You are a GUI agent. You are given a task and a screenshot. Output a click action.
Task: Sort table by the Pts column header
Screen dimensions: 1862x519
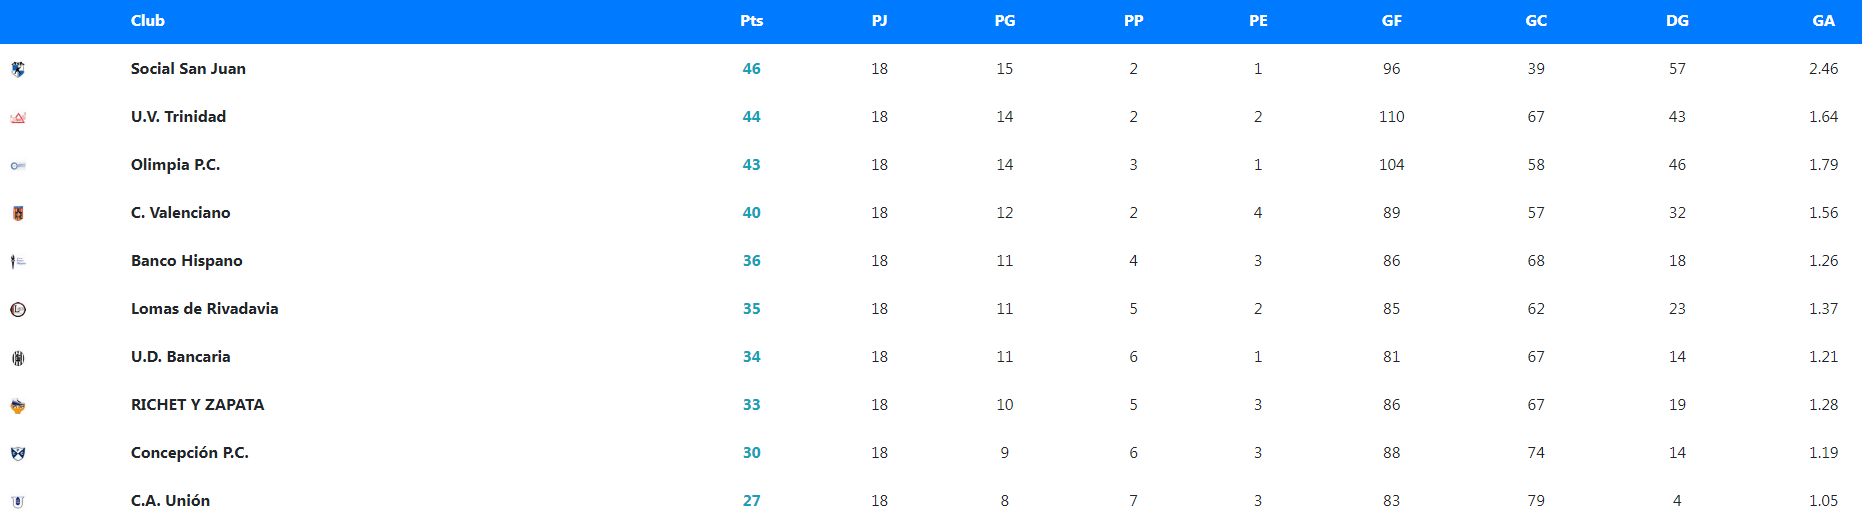751,21
